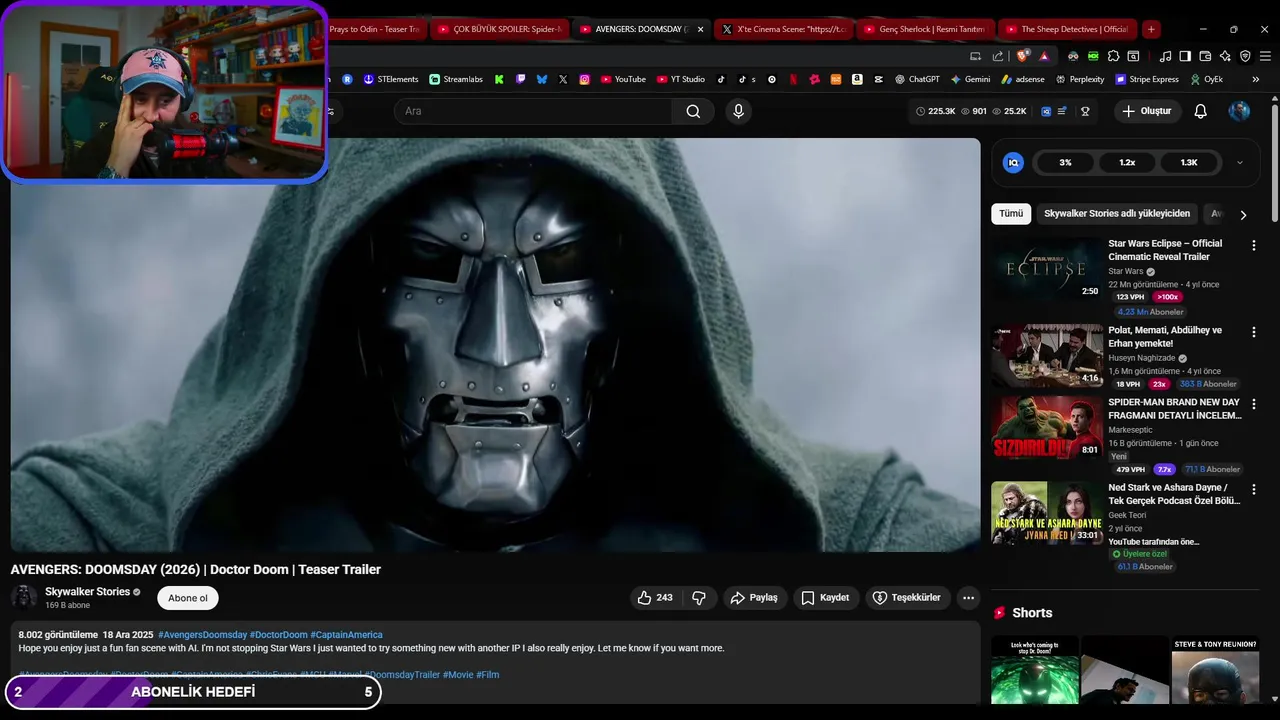This screenshot has height=720, width=1280.
Task: Open options for Polat, Memati video
Action: click(x=1253, y=332)
